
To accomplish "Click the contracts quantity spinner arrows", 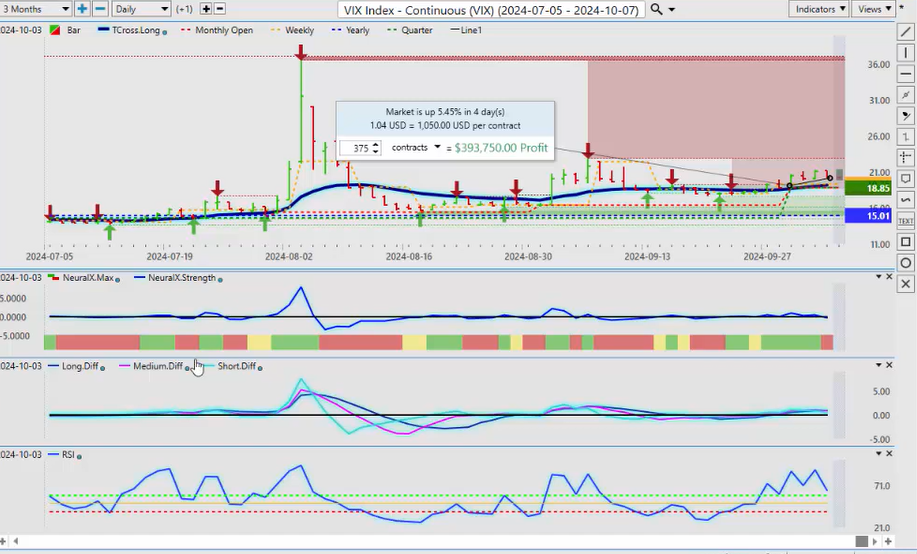I will point(376,148).
